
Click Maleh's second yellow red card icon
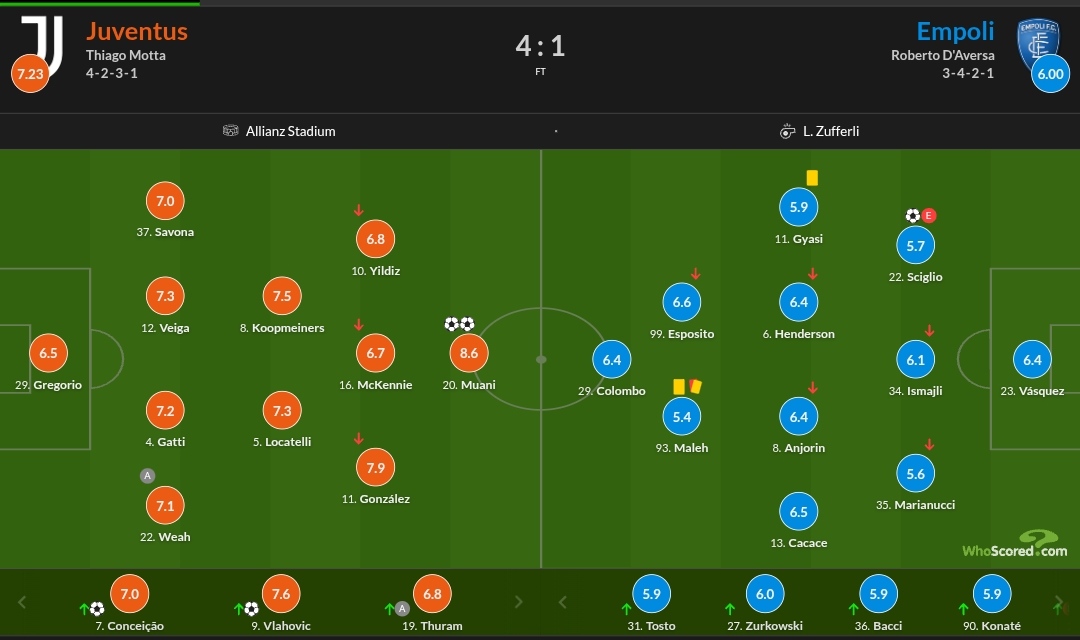(696, 386)
